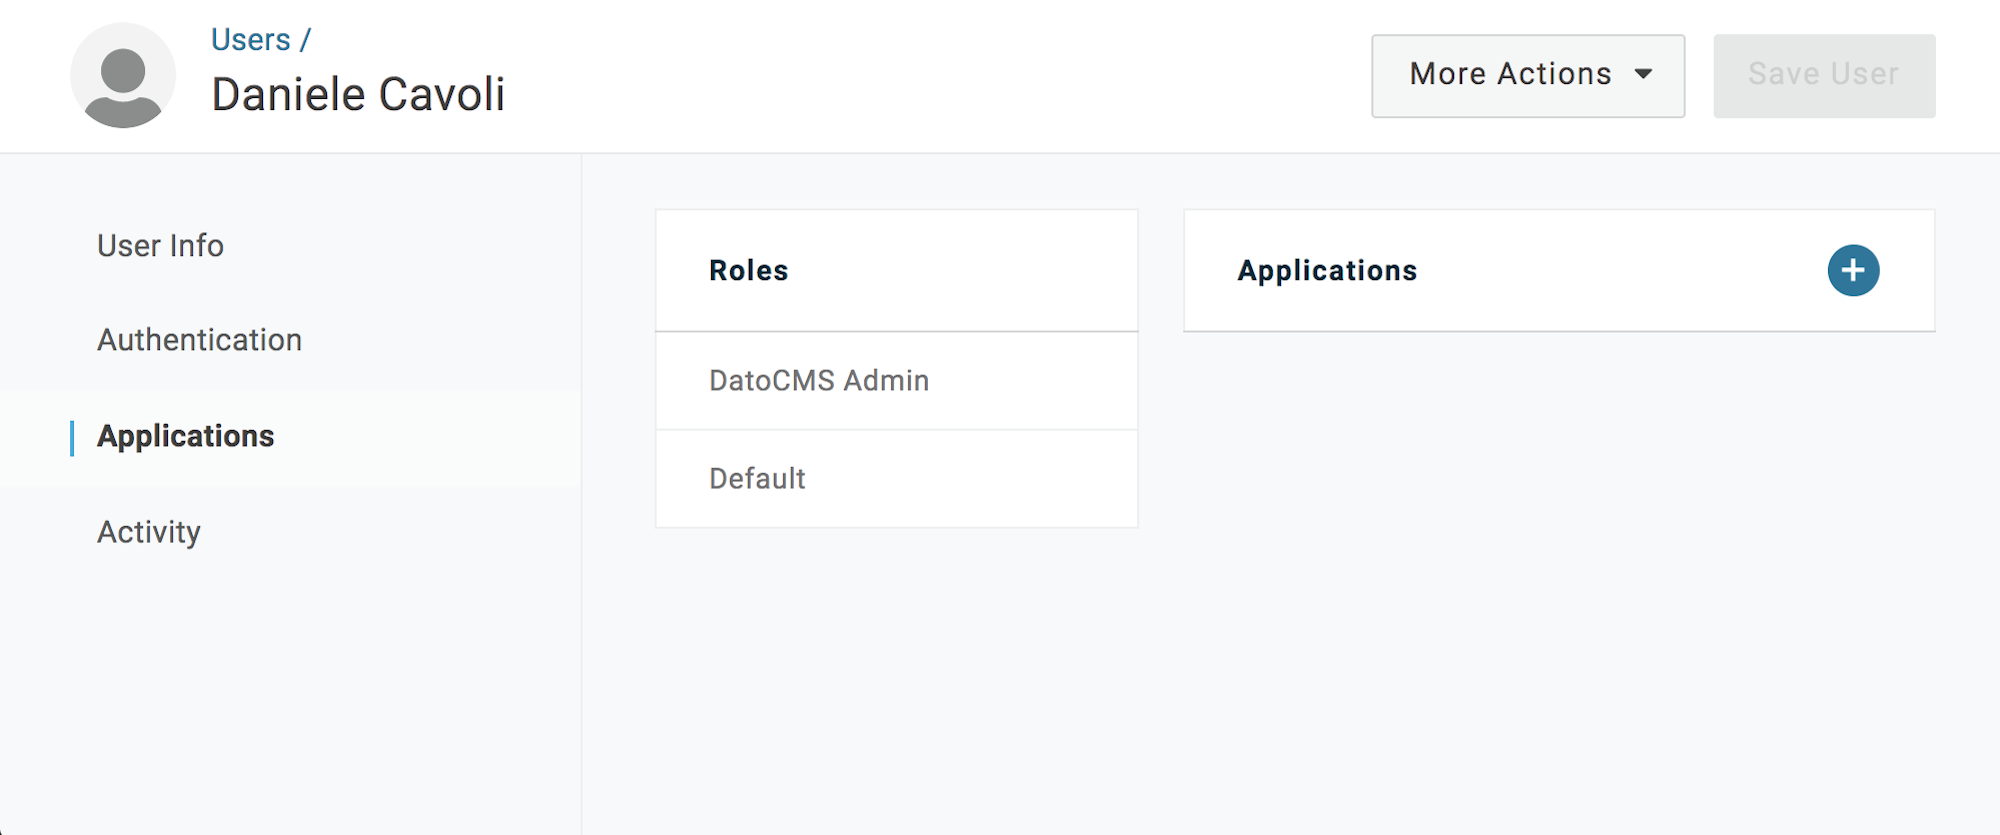2000x835 pixels.
Task: Go back via the Users breadcrumb link
Action: click(250, 40)
